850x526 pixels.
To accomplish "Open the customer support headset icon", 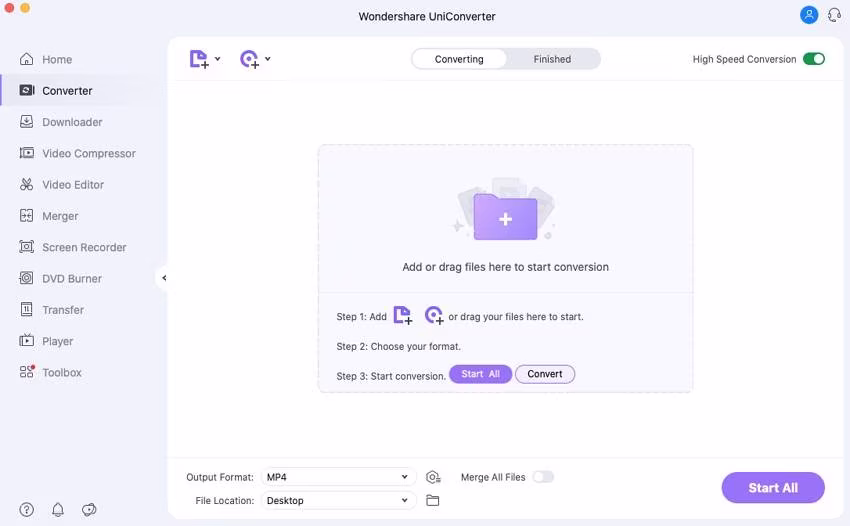I will pos(833,15).
